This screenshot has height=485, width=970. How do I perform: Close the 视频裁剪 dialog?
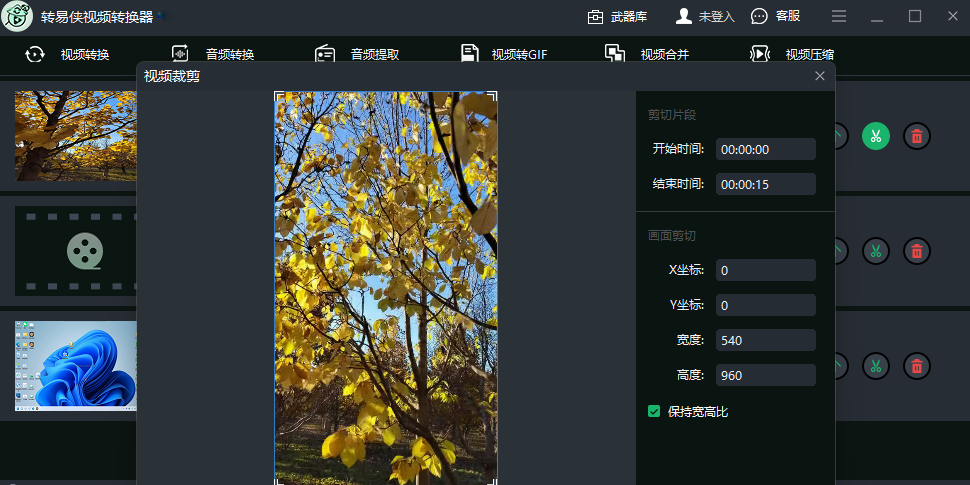coord(820,76)
